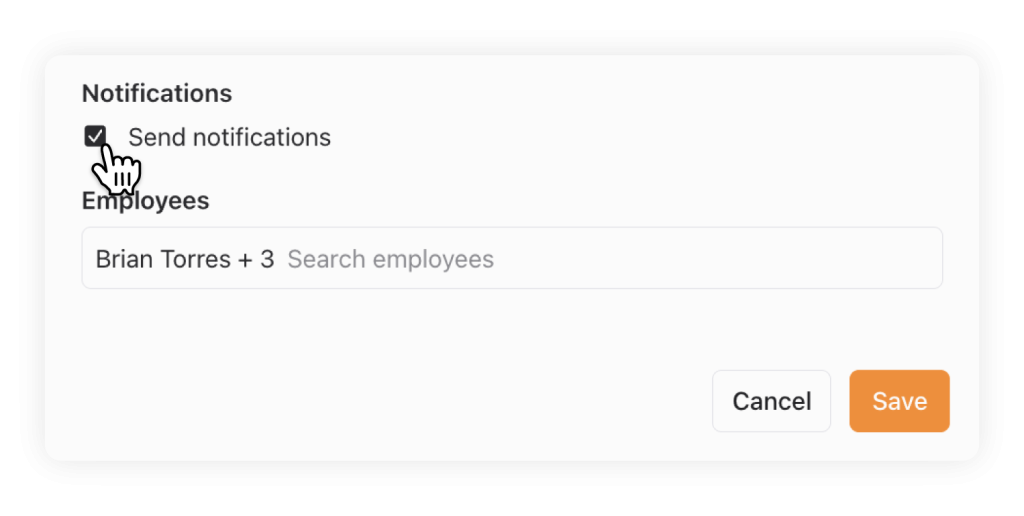This screenshot has height=516, width=1024.
Task: Click the Brian Torres name in the field
Action: click(163, 259)
